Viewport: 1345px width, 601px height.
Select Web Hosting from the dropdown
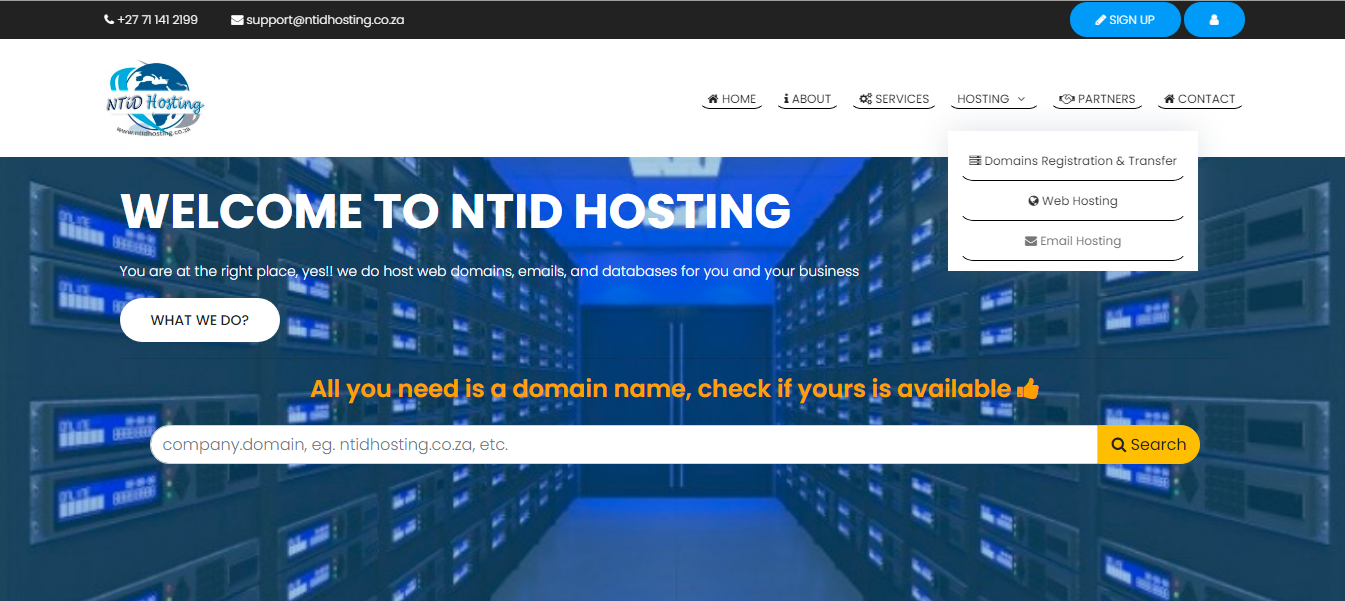point(1079,201)
